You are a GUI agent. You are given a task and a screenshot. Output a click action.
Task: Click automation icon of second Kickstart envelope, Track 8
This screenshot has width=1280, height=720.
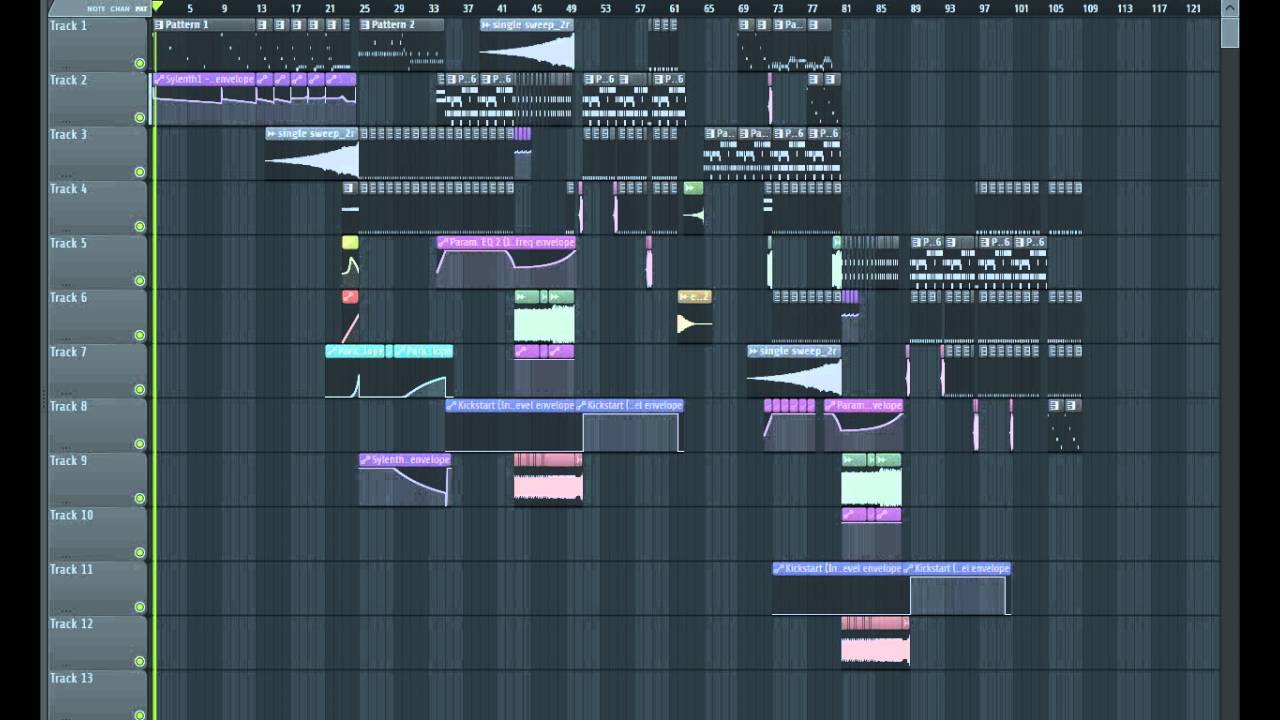point(581,406)
